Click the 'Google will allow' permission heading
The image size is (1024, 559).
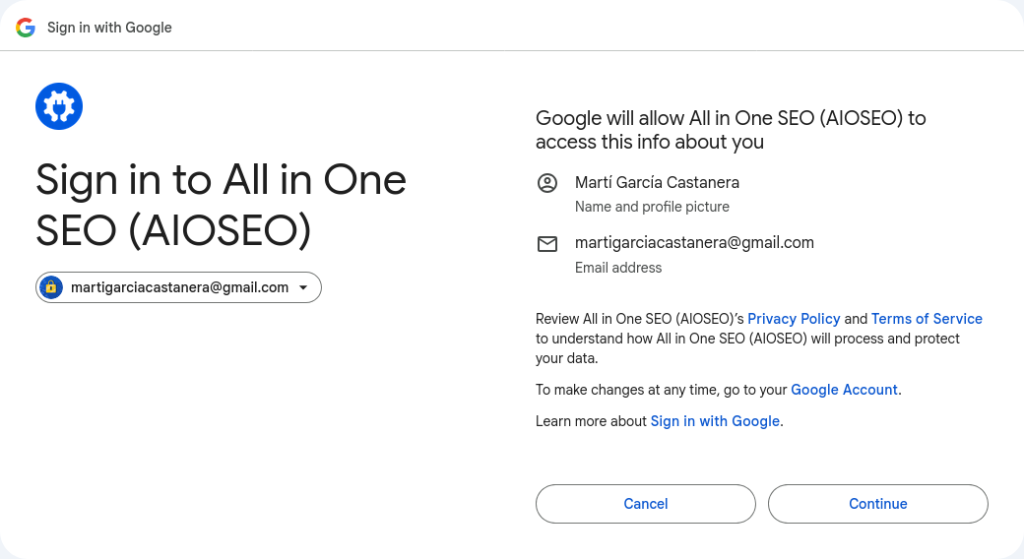(730, 130)
